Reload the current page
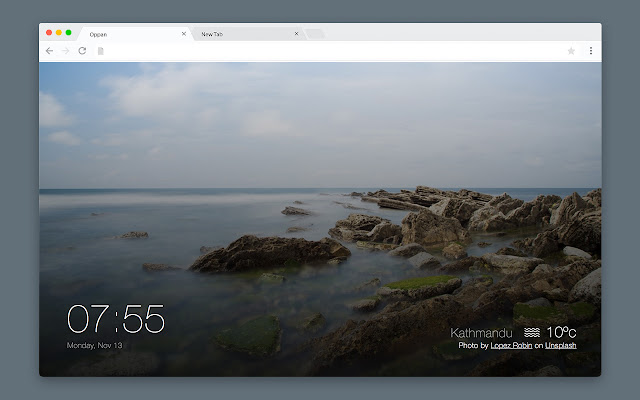Screen dimensions: 640x400 click(x=82, y=50)
